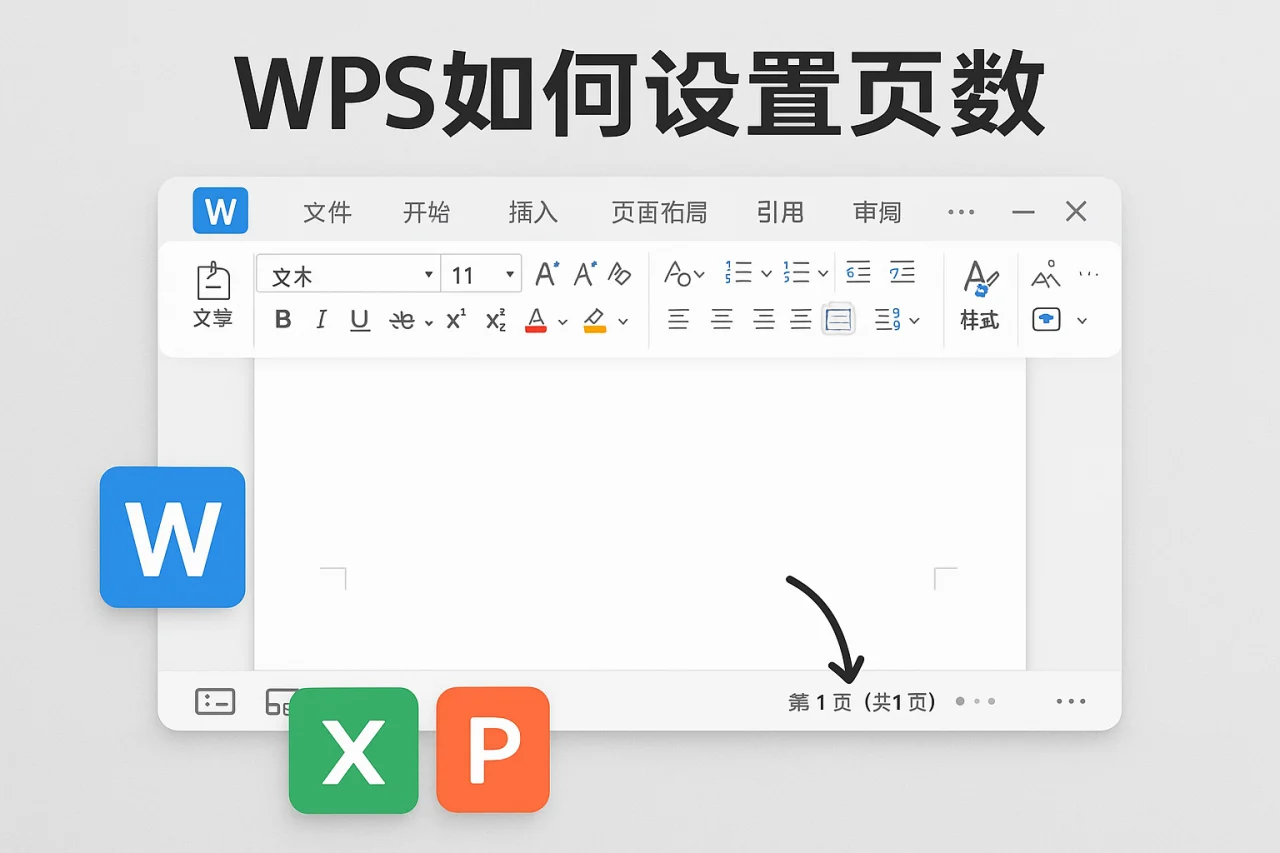Apply bold formatting to text

[283, 319]
